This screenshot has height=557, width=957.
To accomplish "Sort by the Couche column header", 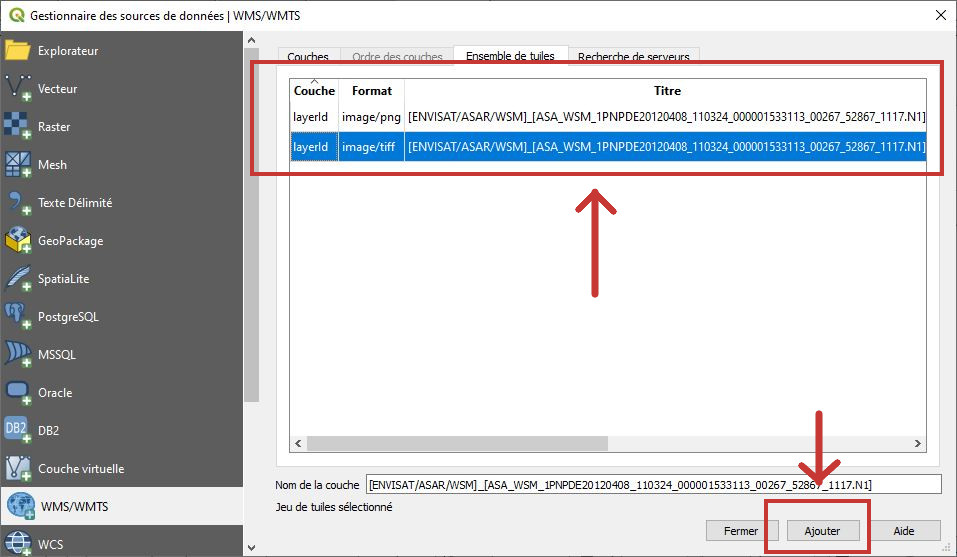I will (x=314, y=91).
